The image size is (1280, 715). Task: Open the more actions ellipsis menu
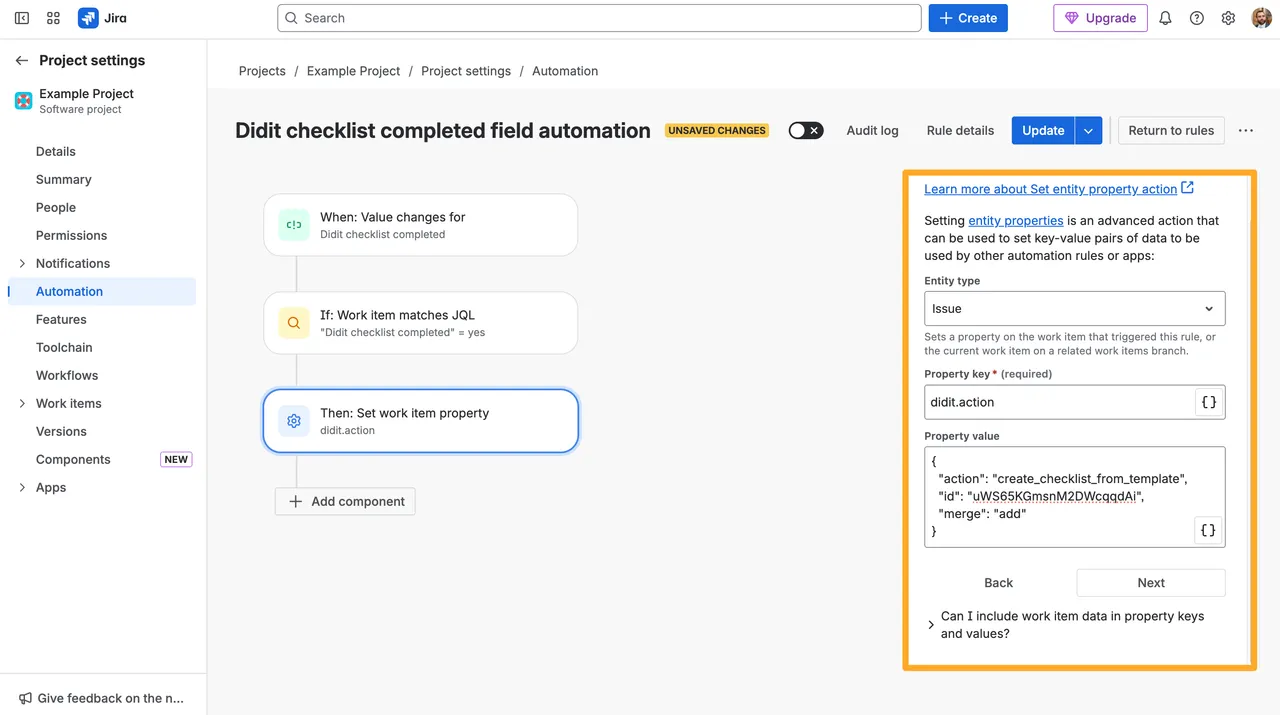pos(1245,130)
